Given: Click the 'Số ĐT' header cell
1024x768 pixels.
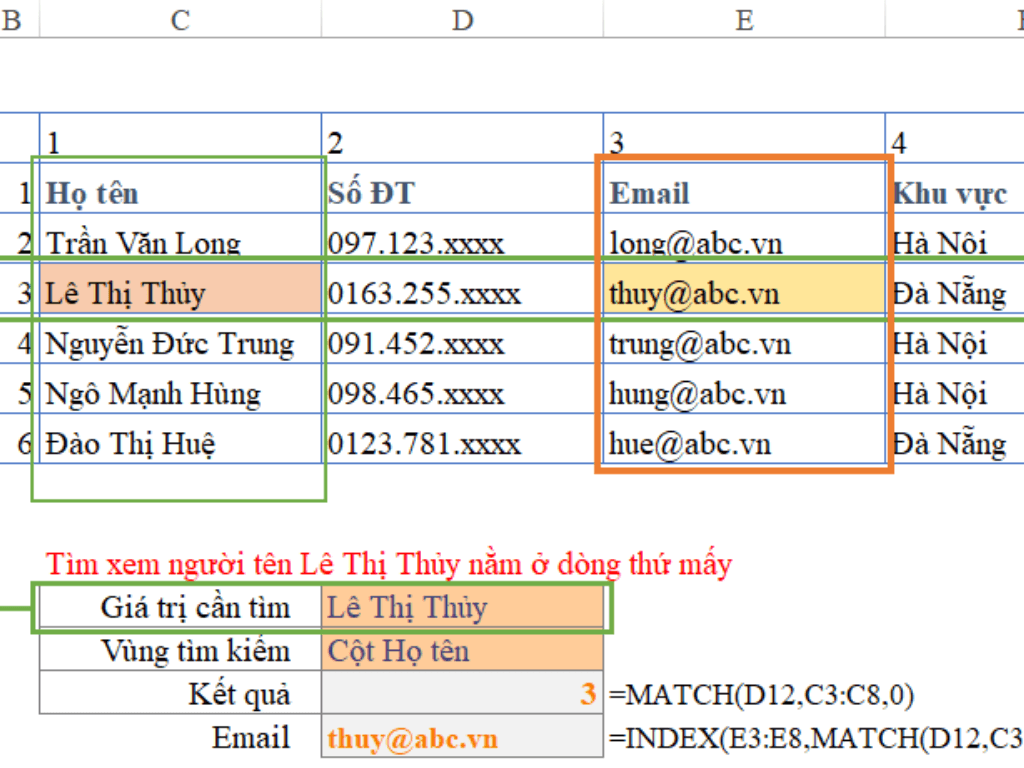Looking at the screenshot, I should (x=462, y=193).
